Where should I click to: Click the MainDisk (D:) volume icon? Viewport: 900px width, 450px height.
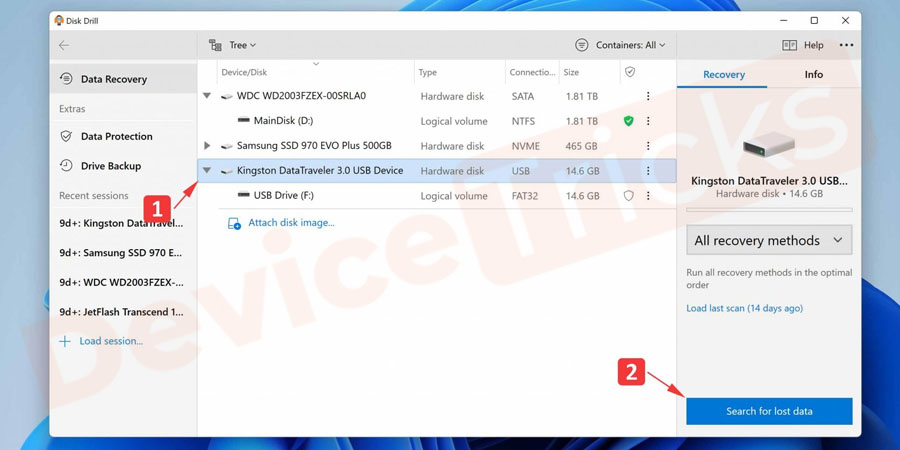[x=243, y=121]
